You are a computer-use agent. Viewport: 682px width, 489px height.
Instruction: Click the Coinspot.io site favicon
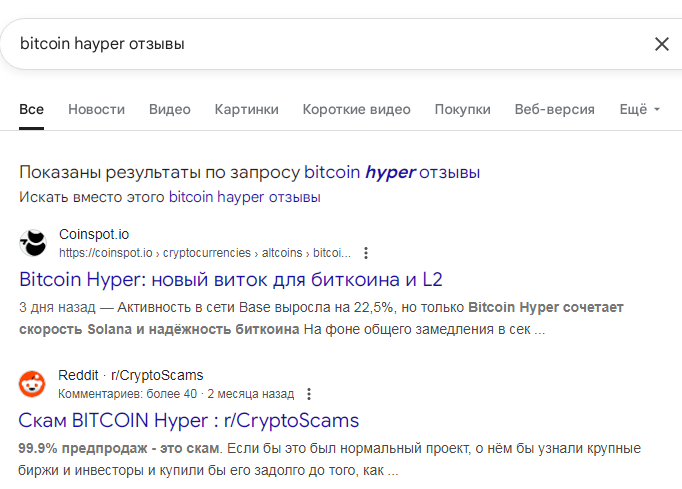tap(33, 243)
